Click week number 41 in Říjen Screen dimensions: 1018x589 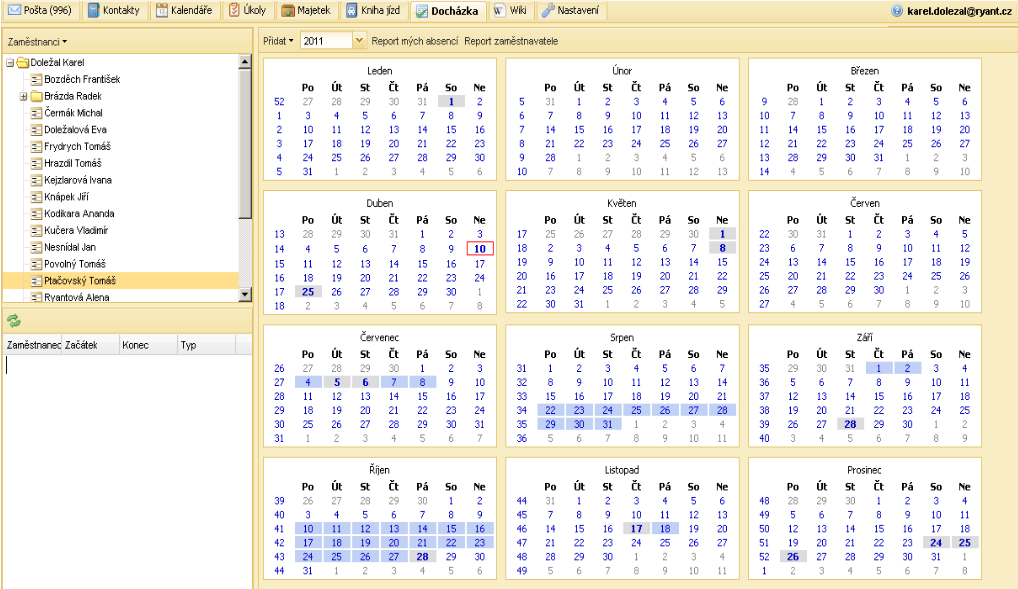click(279, 529)
